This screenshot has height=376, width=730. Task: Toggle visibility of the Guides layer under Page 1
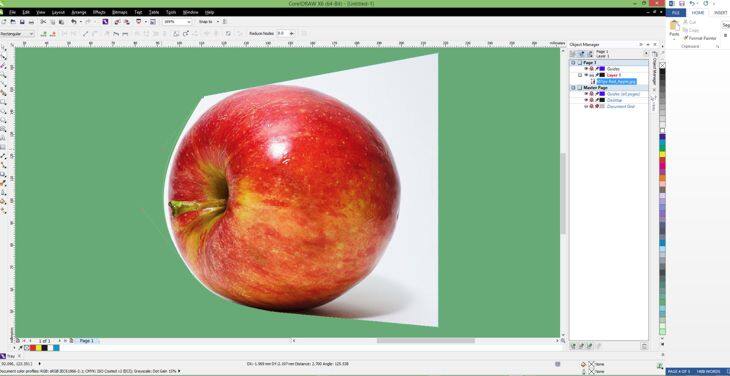[x=586, y=69]
